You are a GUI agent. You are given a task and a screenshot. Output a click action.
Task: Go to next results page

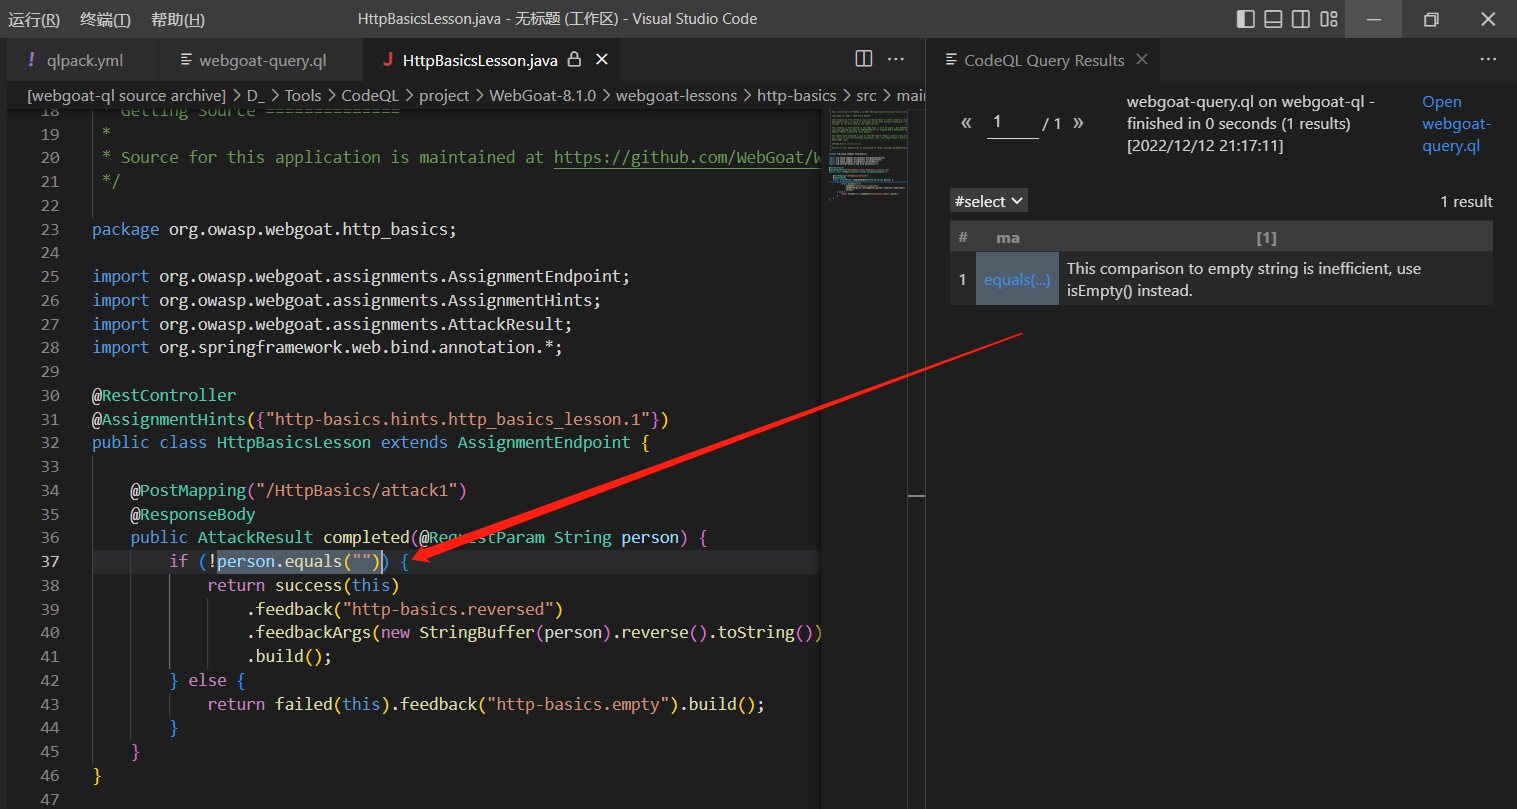[1078, 123]
